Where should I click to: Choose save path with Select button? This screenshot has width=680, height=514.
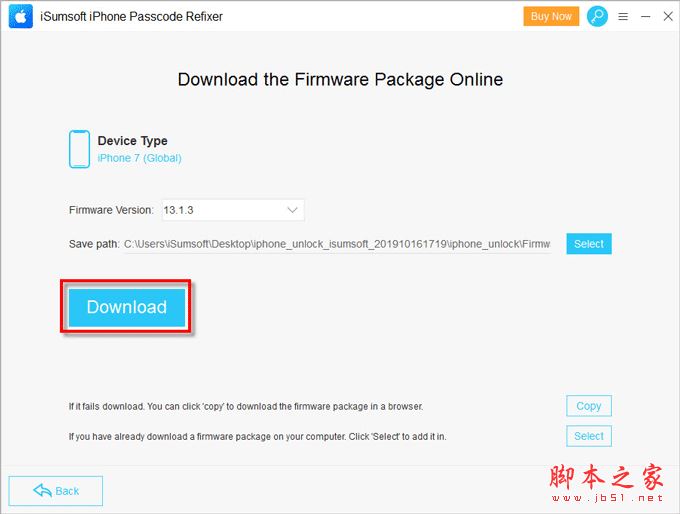click(x=588, y=244)
